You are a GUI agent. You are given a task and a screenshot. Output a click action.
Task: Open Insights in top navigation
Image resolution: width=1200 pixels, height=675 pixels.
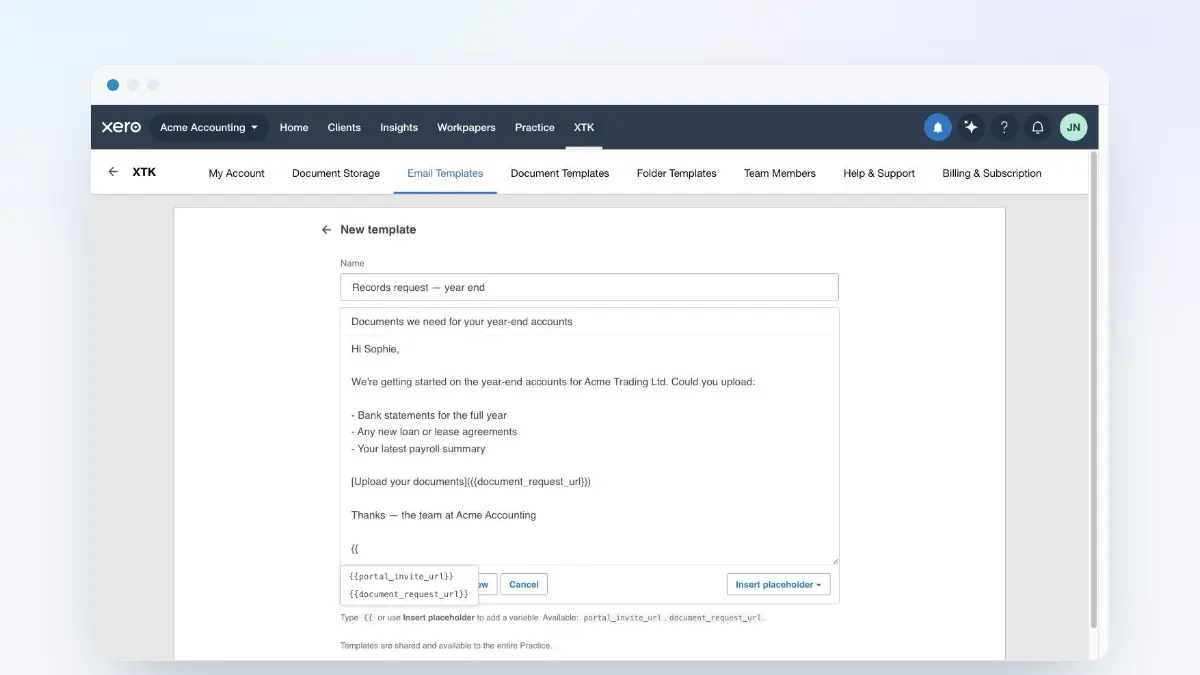[399, 127]
